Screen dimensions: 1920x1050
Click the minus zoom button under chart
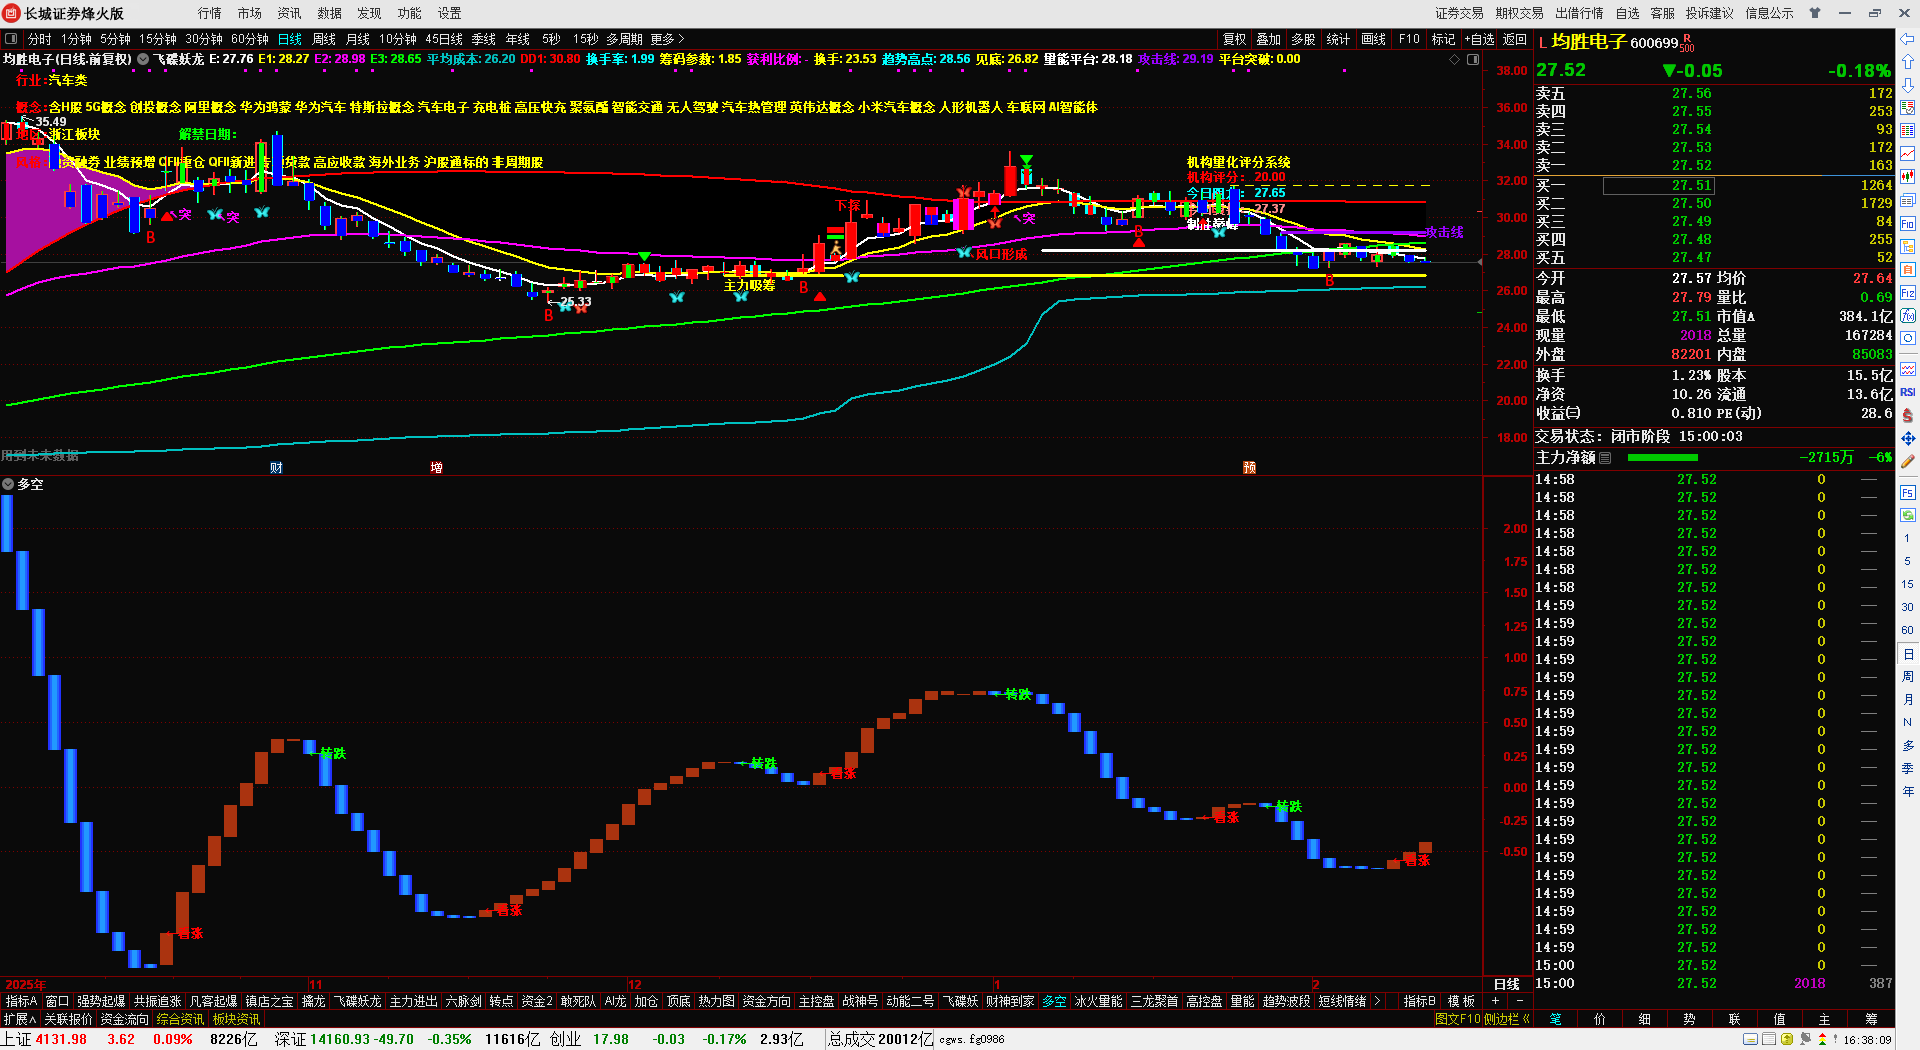[x=1520, y=1001]
